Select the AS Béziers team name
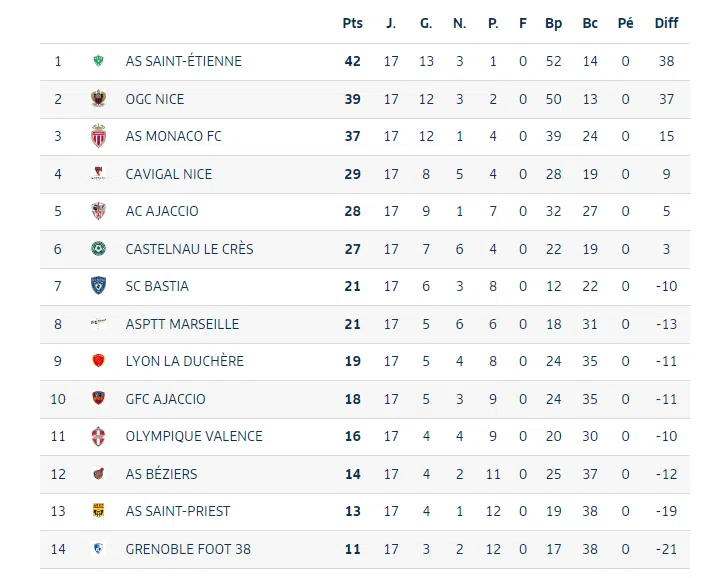Viewport: 702px width, 578px height. coord(161,474)
